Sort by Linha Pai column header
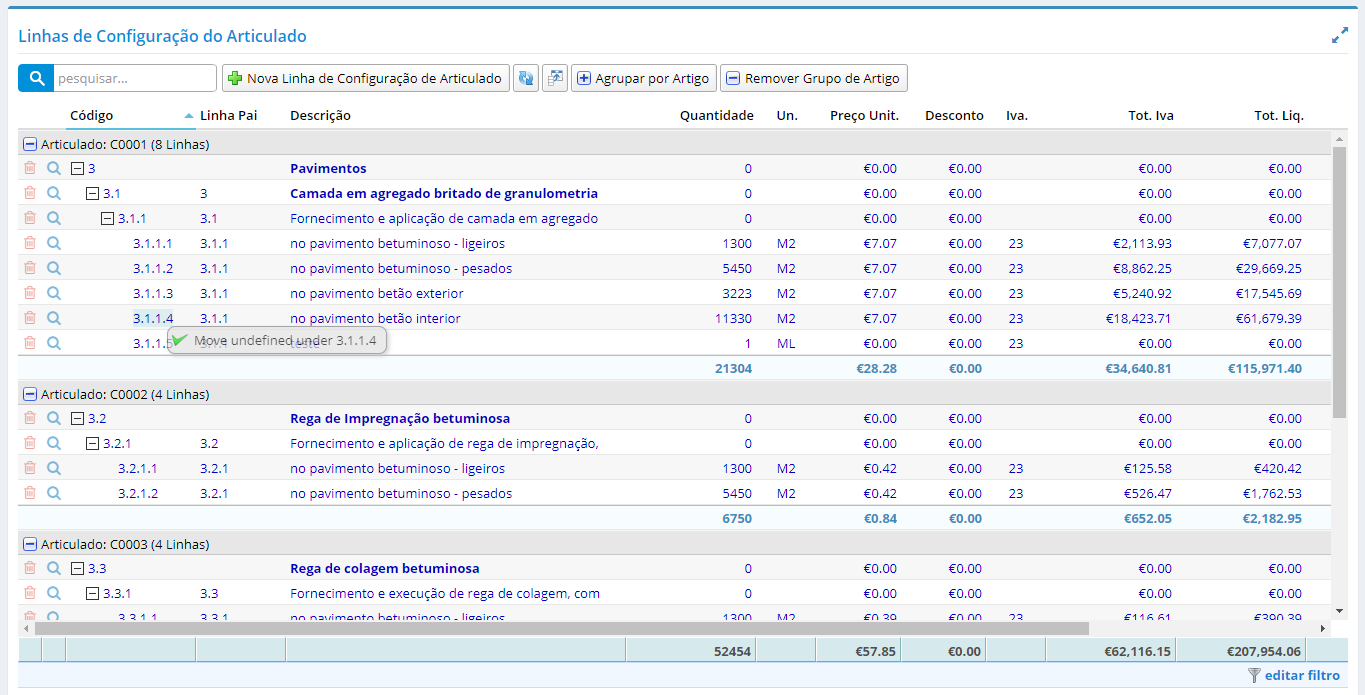 pos(228,115)
